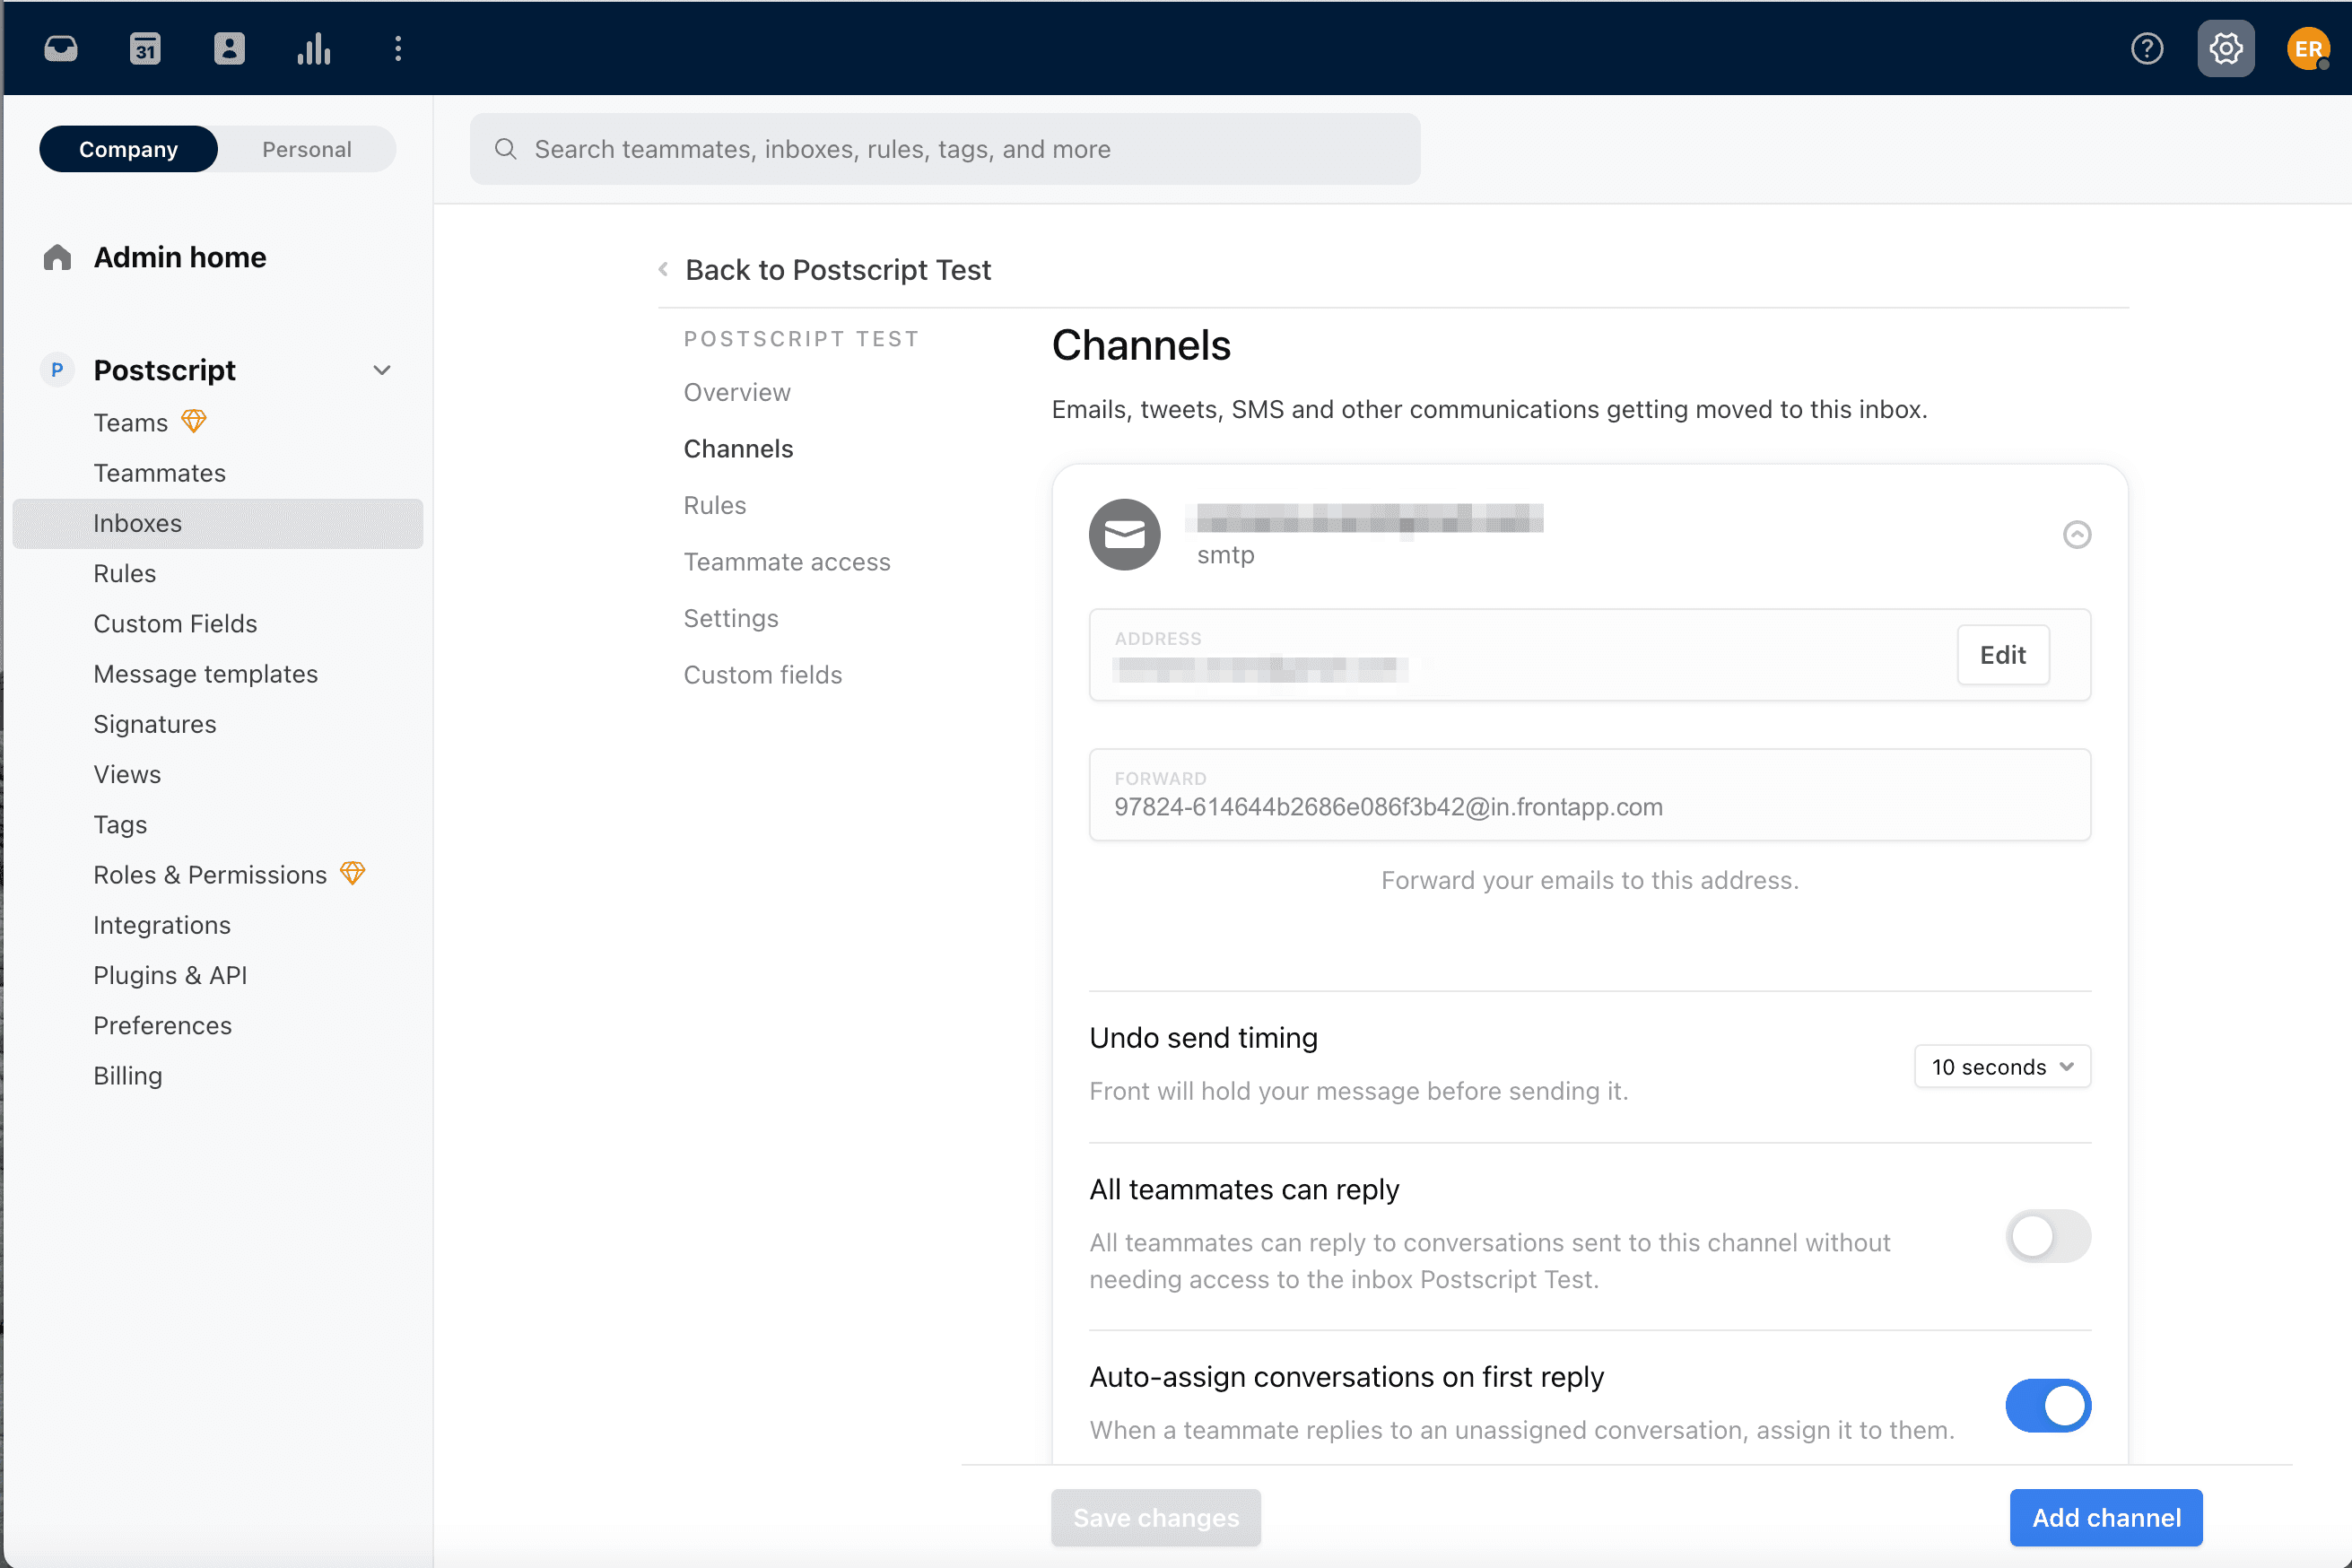2352x1568 pixels.
Task: Click the analytics/bar chart icon
Action: (313, 48)
